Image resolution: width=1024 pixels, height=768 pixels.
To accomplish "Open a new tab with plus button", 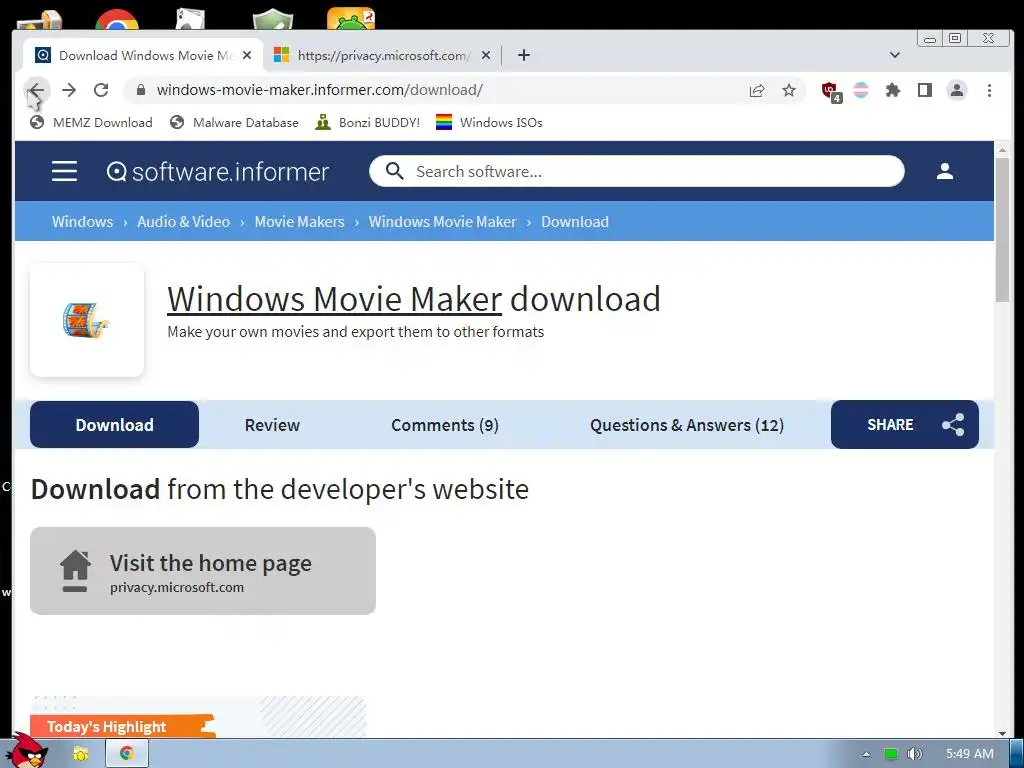I will (x=524, y=56).
